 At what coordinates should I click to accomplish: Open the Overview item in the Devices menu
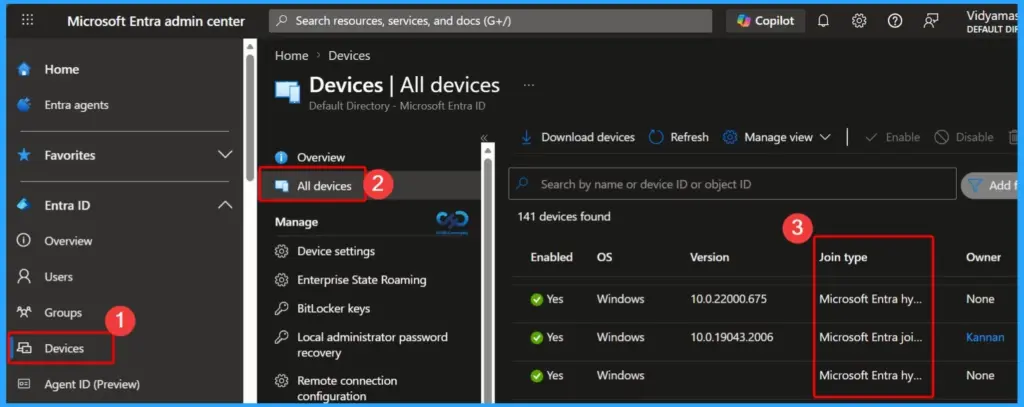[321, 157]
